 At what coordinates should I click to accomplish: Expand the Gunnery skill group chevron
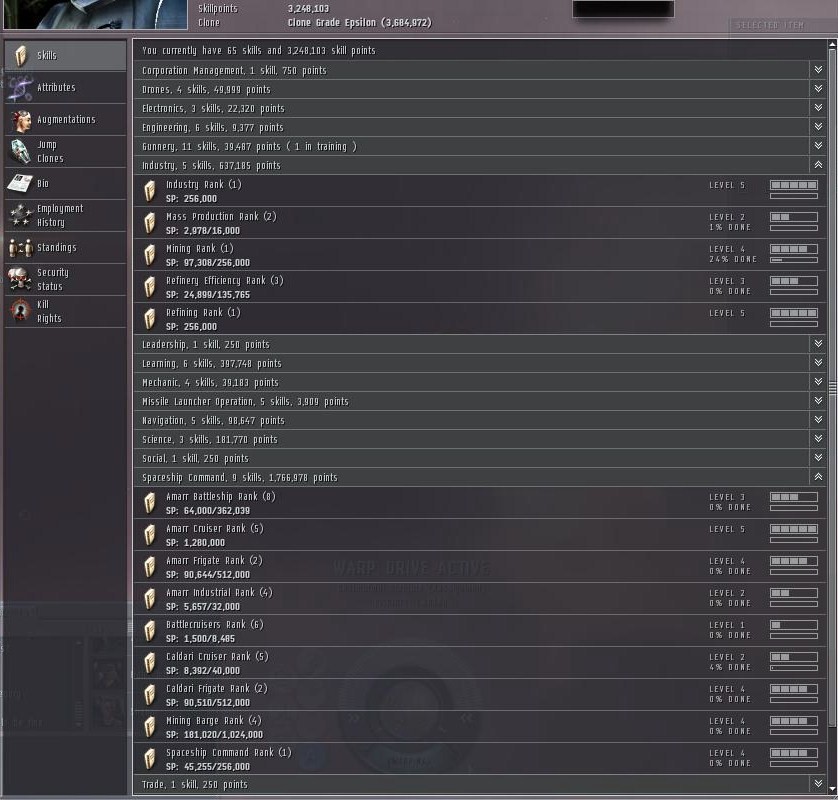pyautogui.click(x=818, y=146)
